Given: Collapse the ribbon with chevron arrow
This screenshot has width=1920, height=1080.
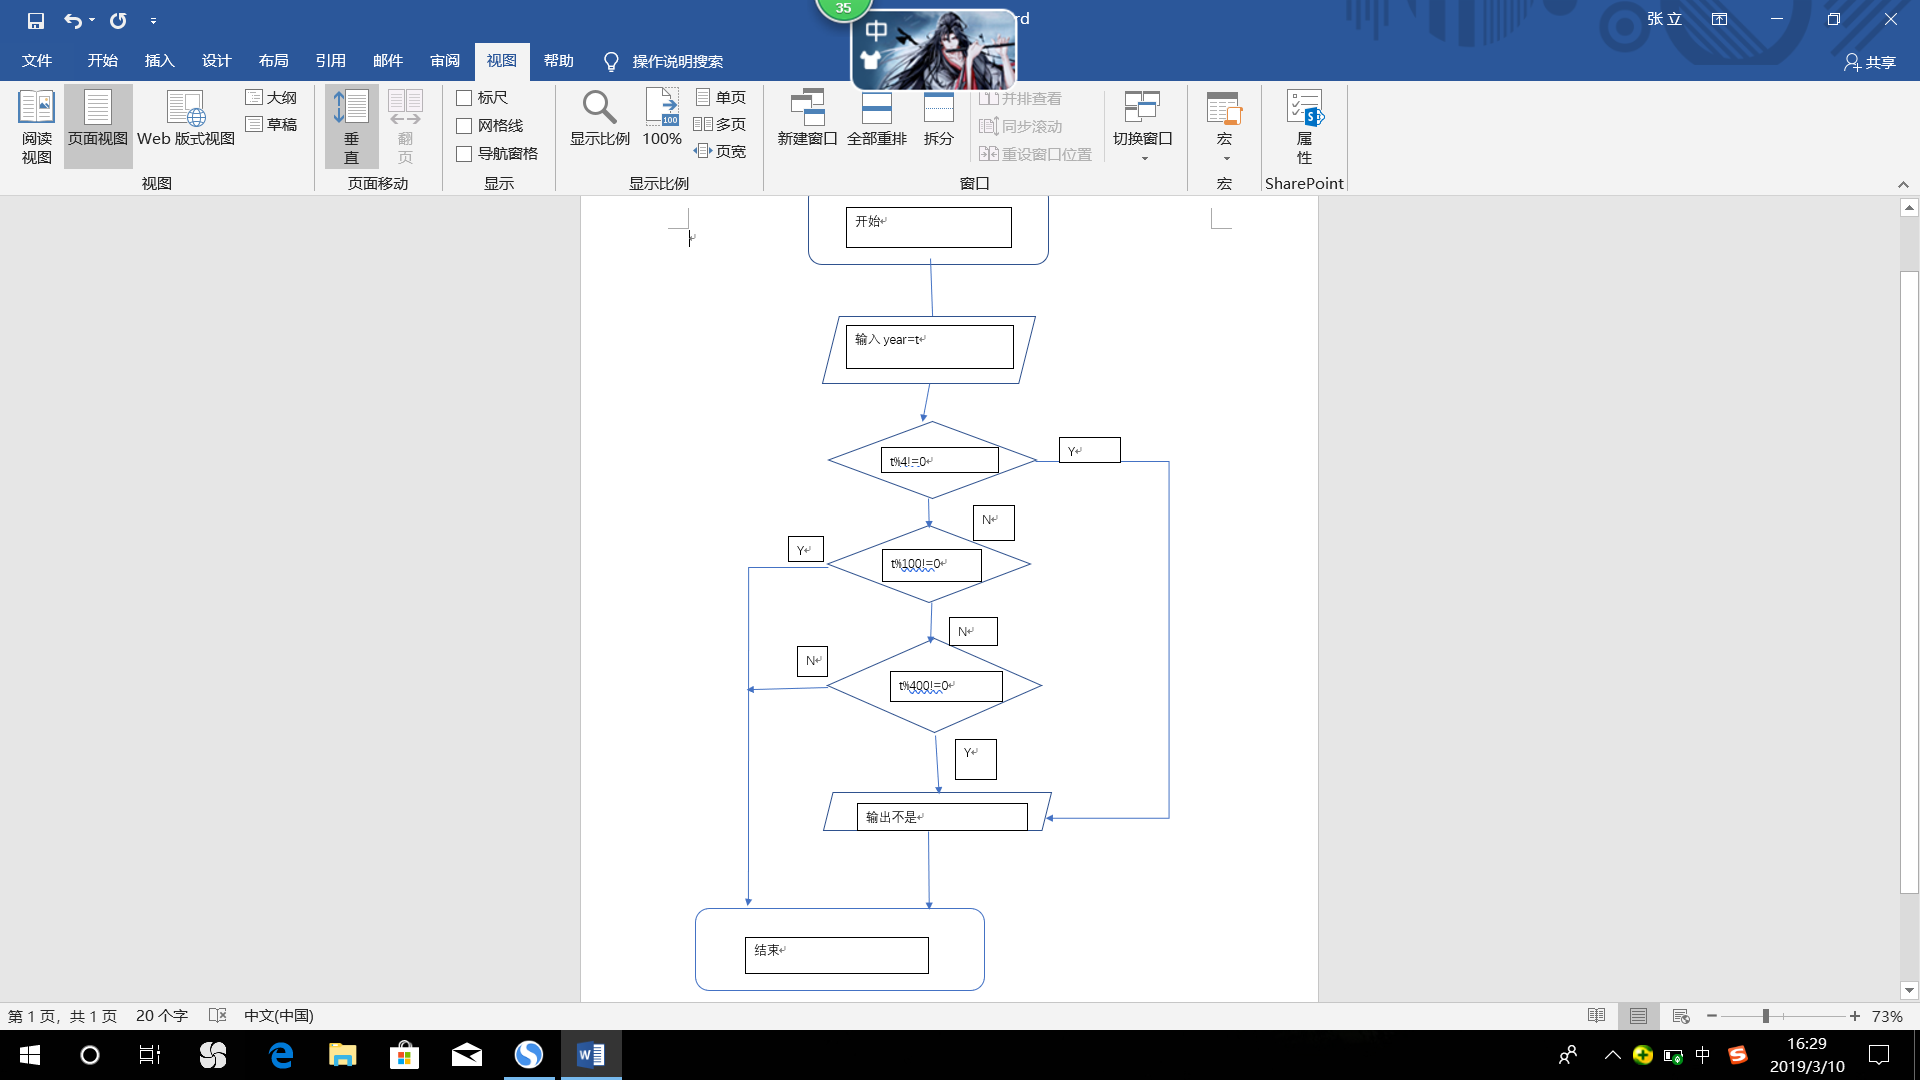Looking at the screenshot, I should pyautogui.click(x=1903, y=185).
